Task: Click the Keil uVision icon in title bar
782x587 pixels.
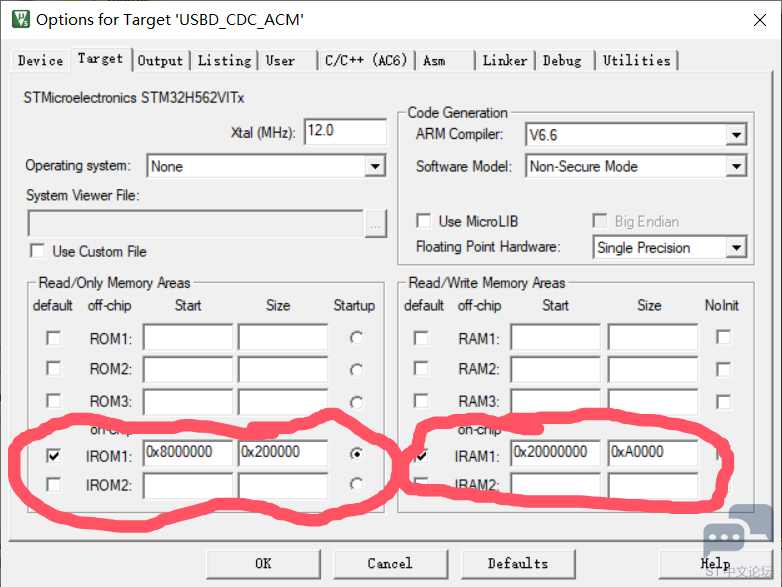Action: pos(21,19)
